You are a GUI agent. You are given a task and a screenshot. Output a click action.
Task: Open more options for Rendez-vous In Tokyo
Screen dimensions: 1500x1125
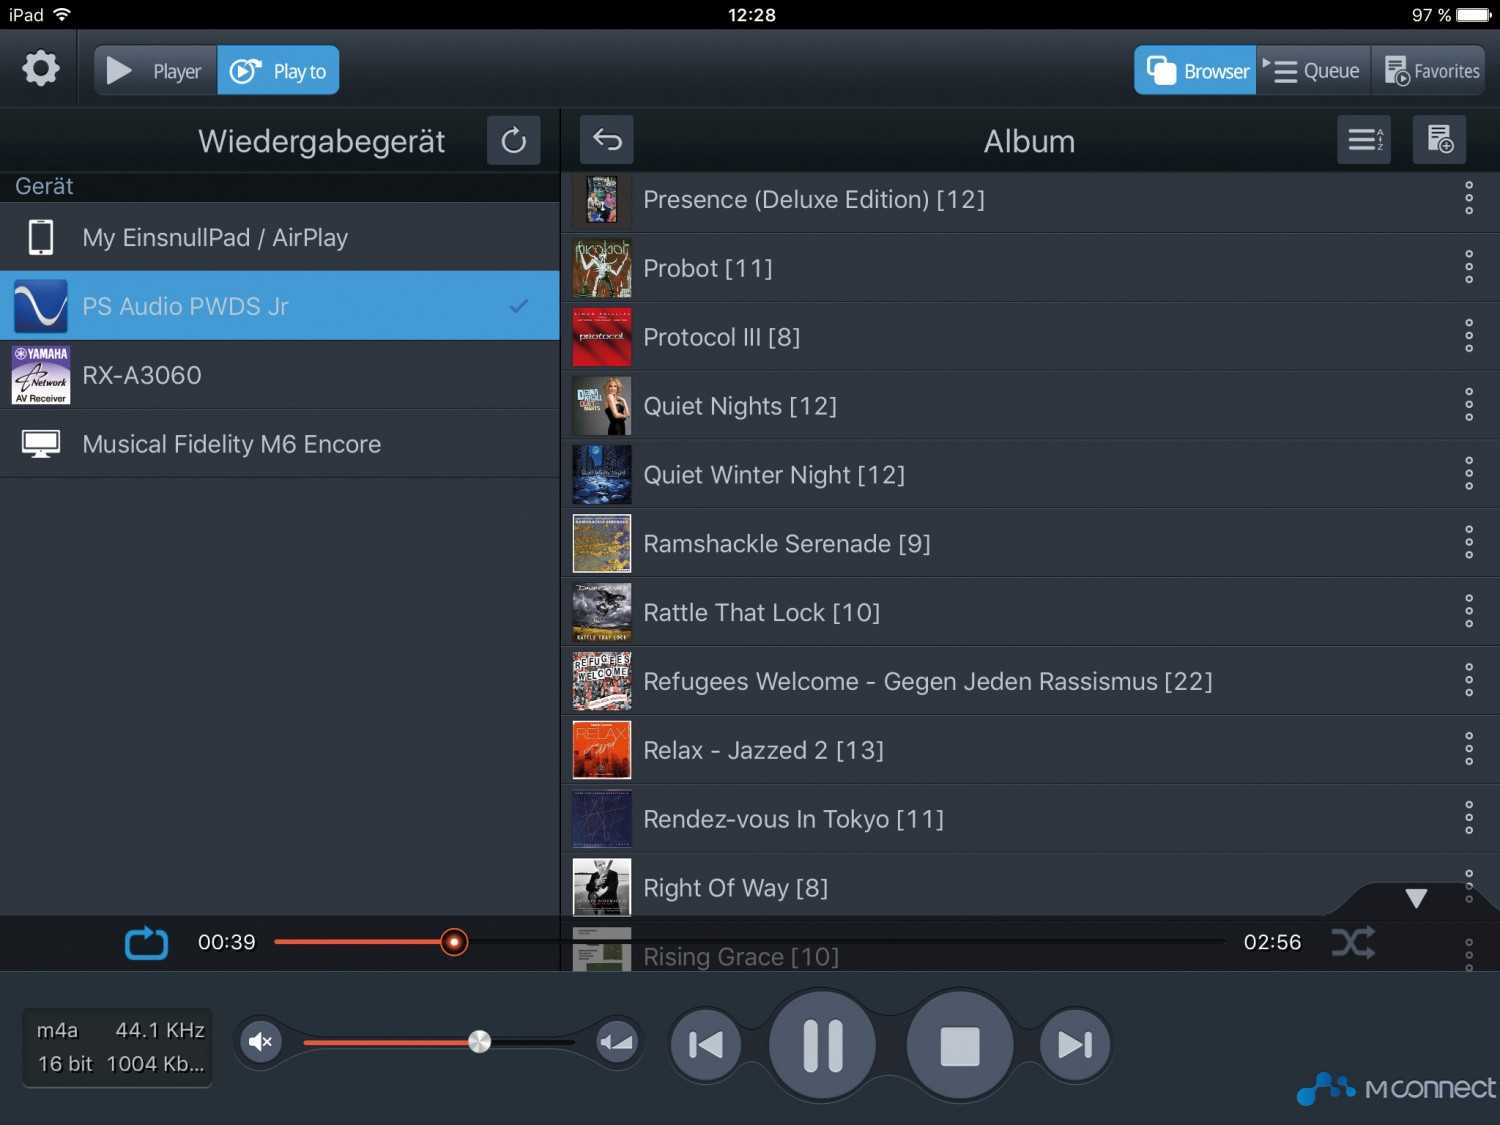tap(1468, 818)
